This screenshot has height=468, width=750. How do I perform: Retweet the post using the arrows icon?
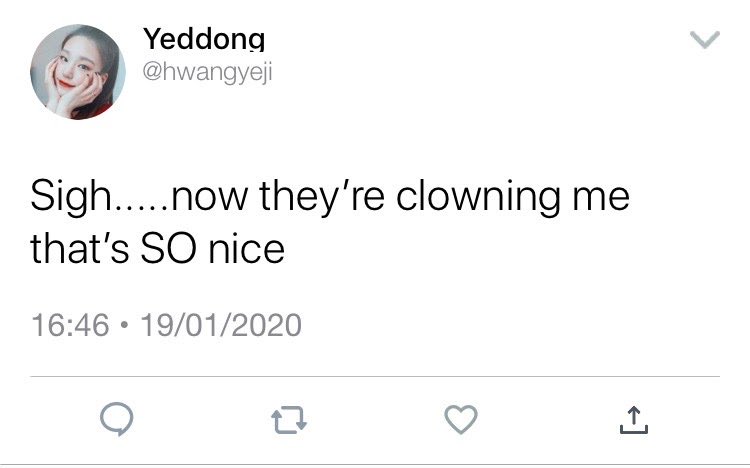(289, 420)
